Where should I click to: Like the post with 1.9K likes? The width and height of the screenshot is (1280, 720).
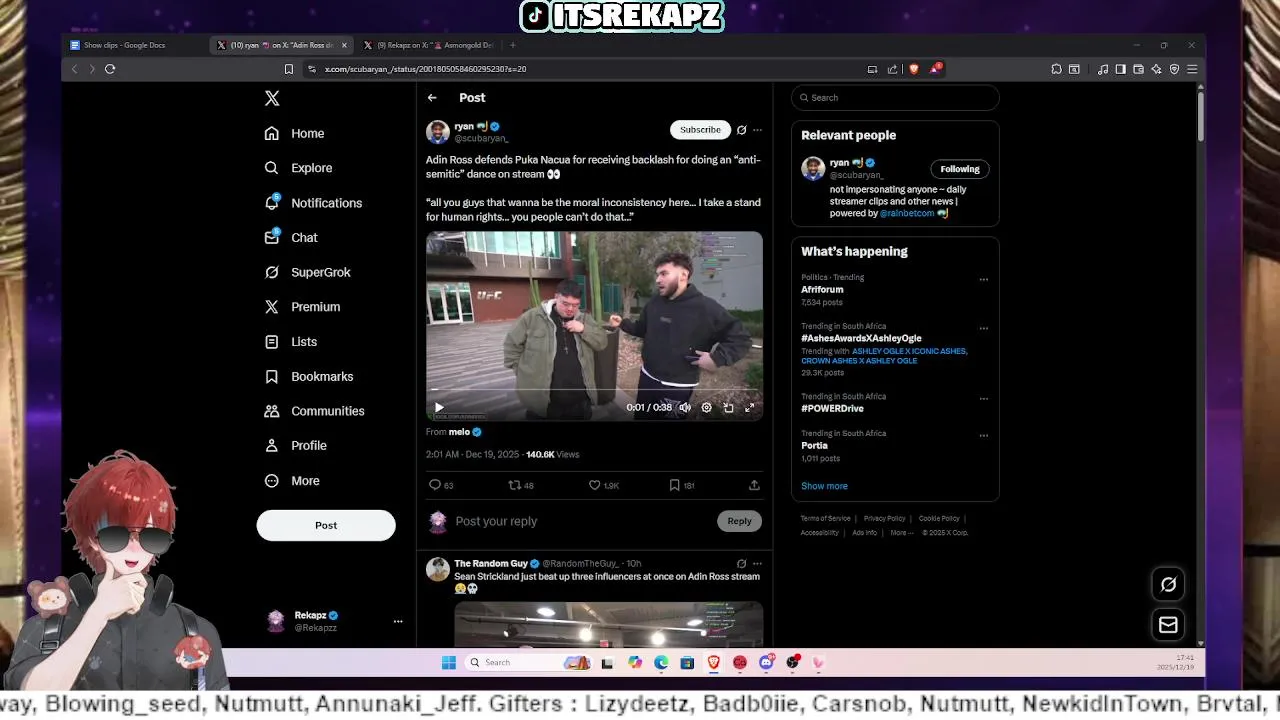[x=604, y=485]
